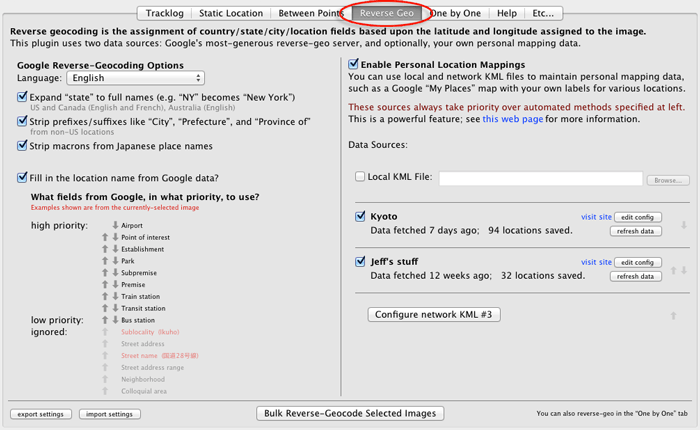Click import settings button
Image resolution: width=700 pixels, height=430 pixels.
point(109,414)
